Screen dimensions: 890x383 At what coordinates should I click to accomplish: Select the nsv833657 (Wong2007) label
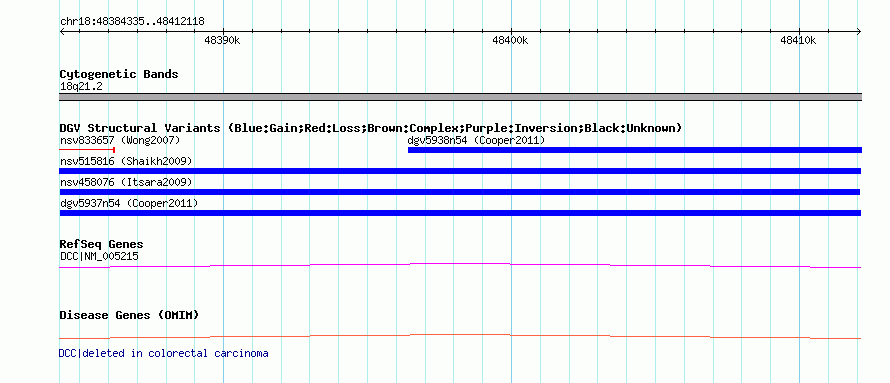click(120, 140)
